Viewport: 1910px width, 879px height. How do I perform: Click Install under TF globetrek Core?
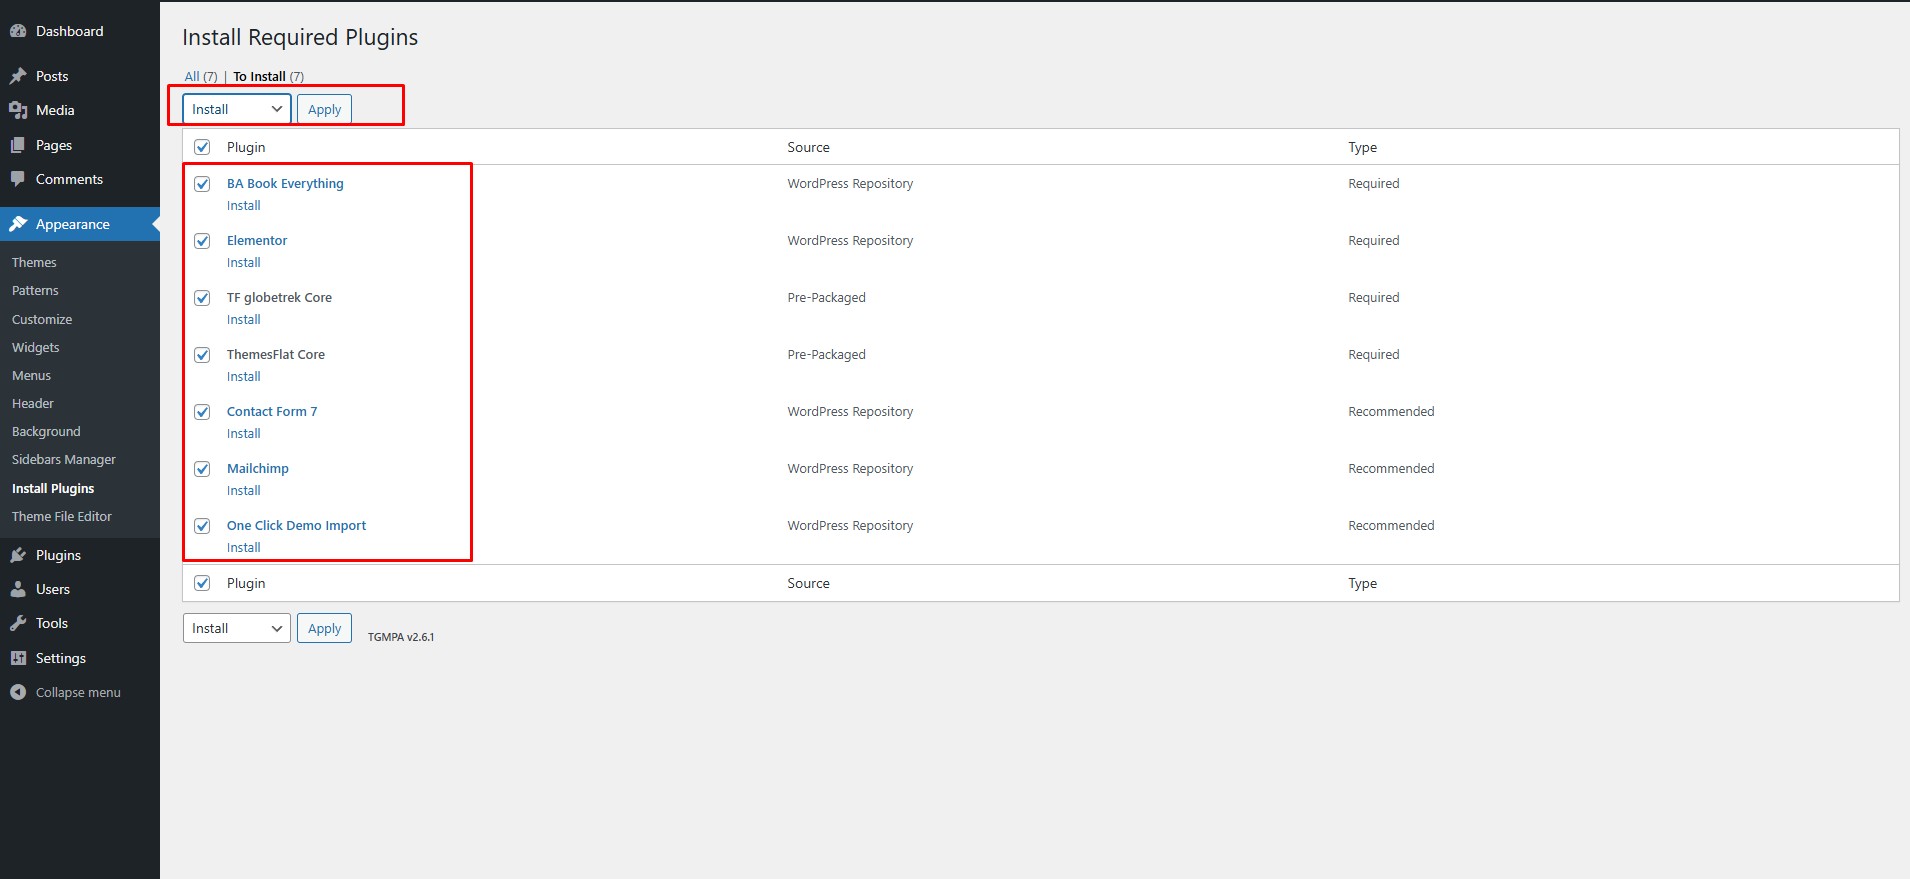click(244, 320)
